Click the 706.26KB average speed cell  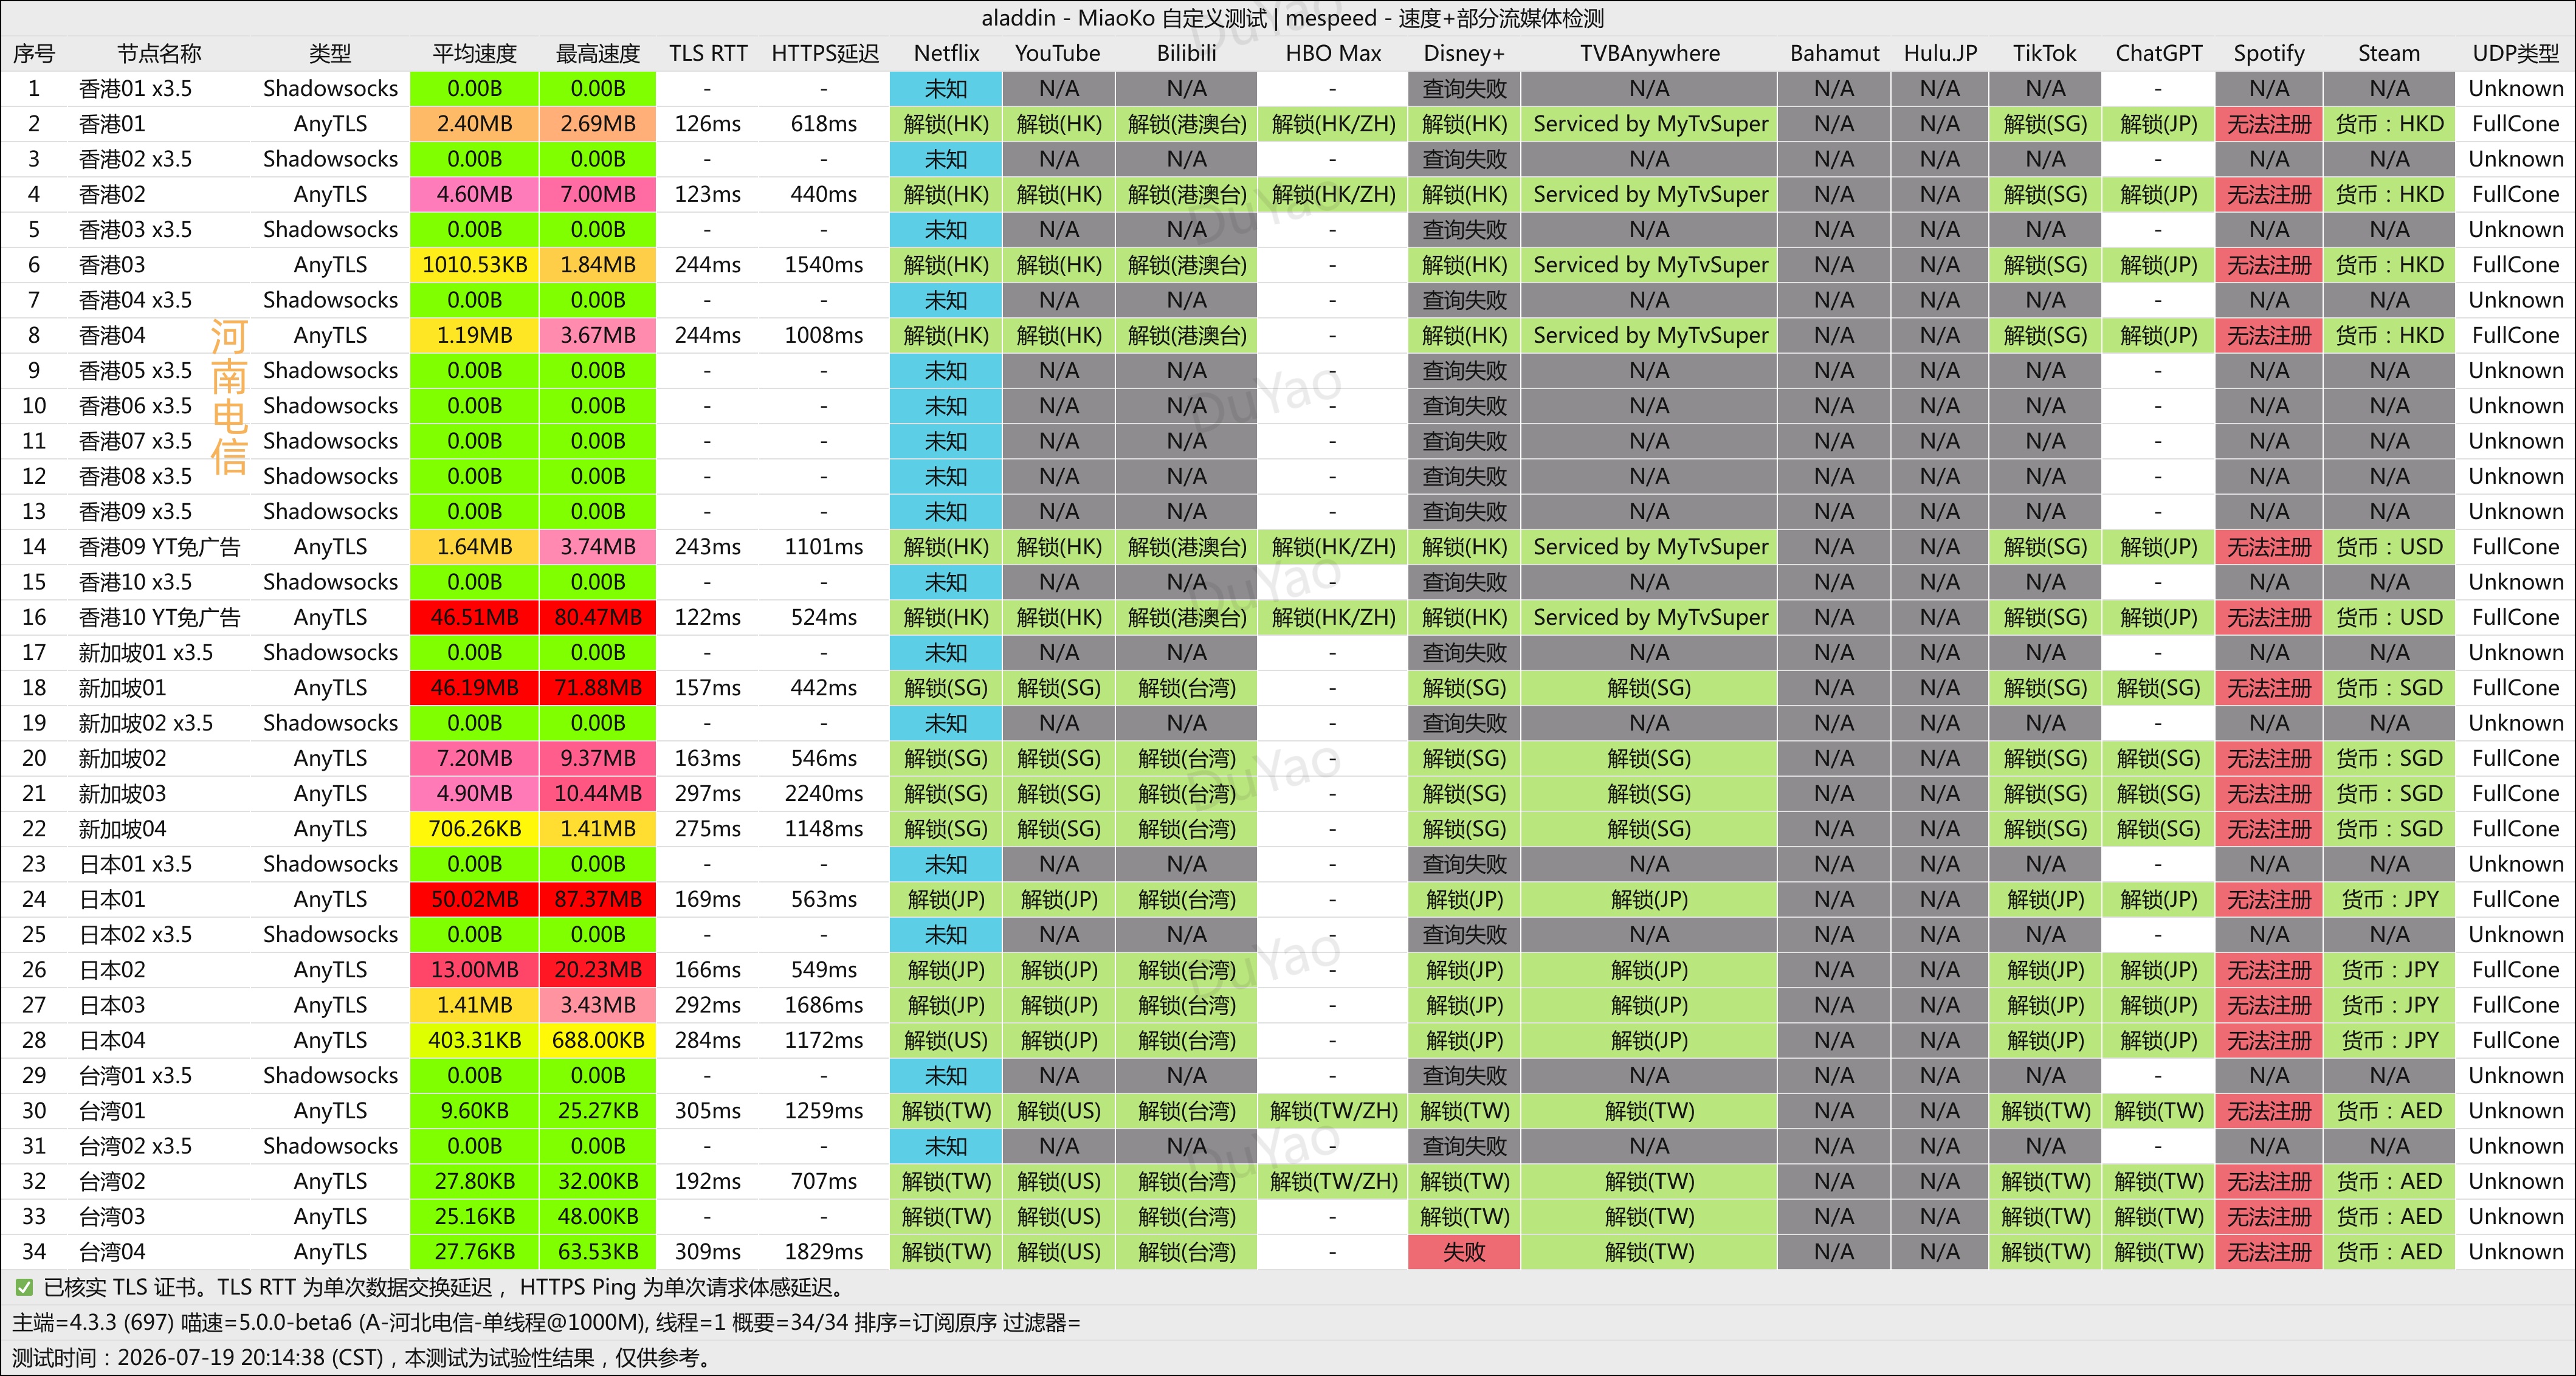tap(474, 829)
